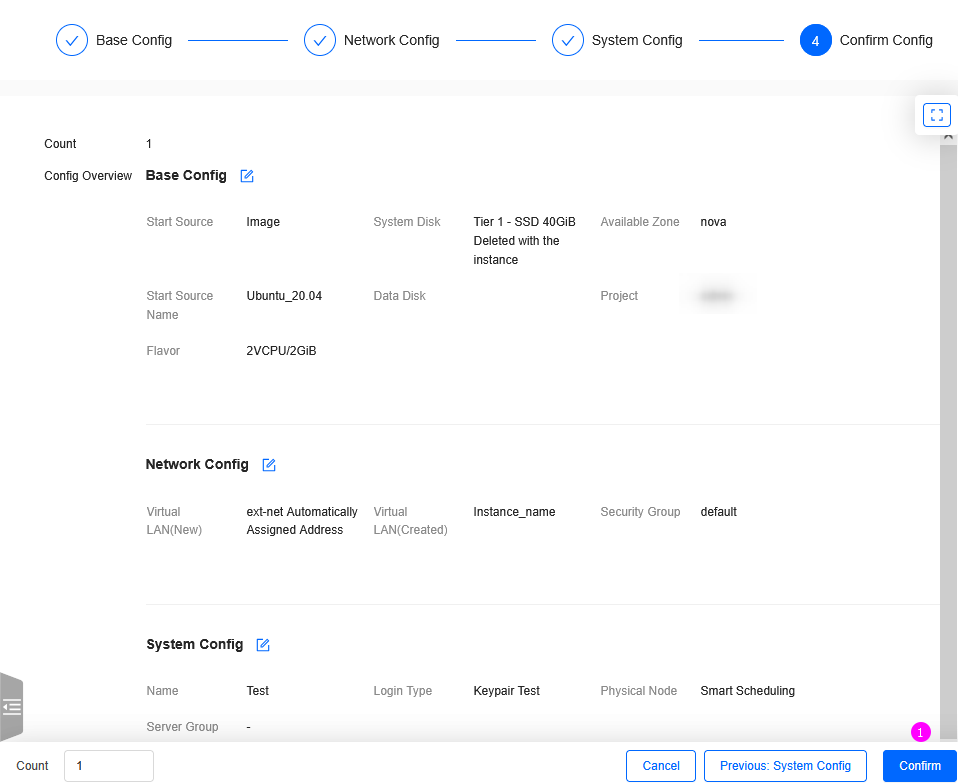Click the 2VCPU/2GiB flavor value

tap(281, 351)
